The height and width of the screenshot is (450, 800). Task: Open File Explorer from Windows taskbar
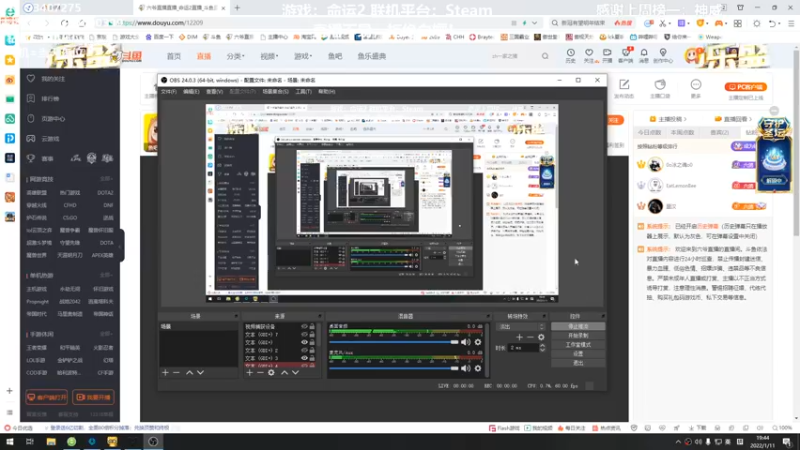[x=51, y=442]
